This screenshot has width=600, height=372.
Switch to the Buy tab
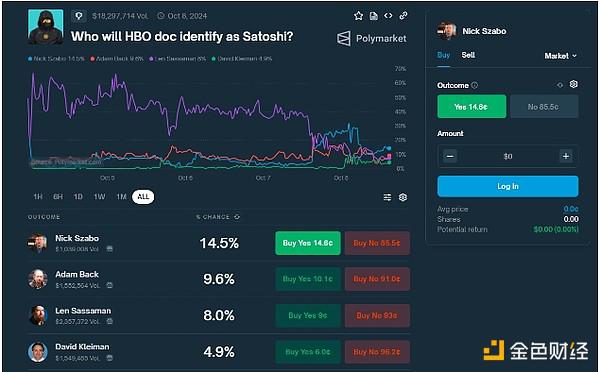pos(443,55)
